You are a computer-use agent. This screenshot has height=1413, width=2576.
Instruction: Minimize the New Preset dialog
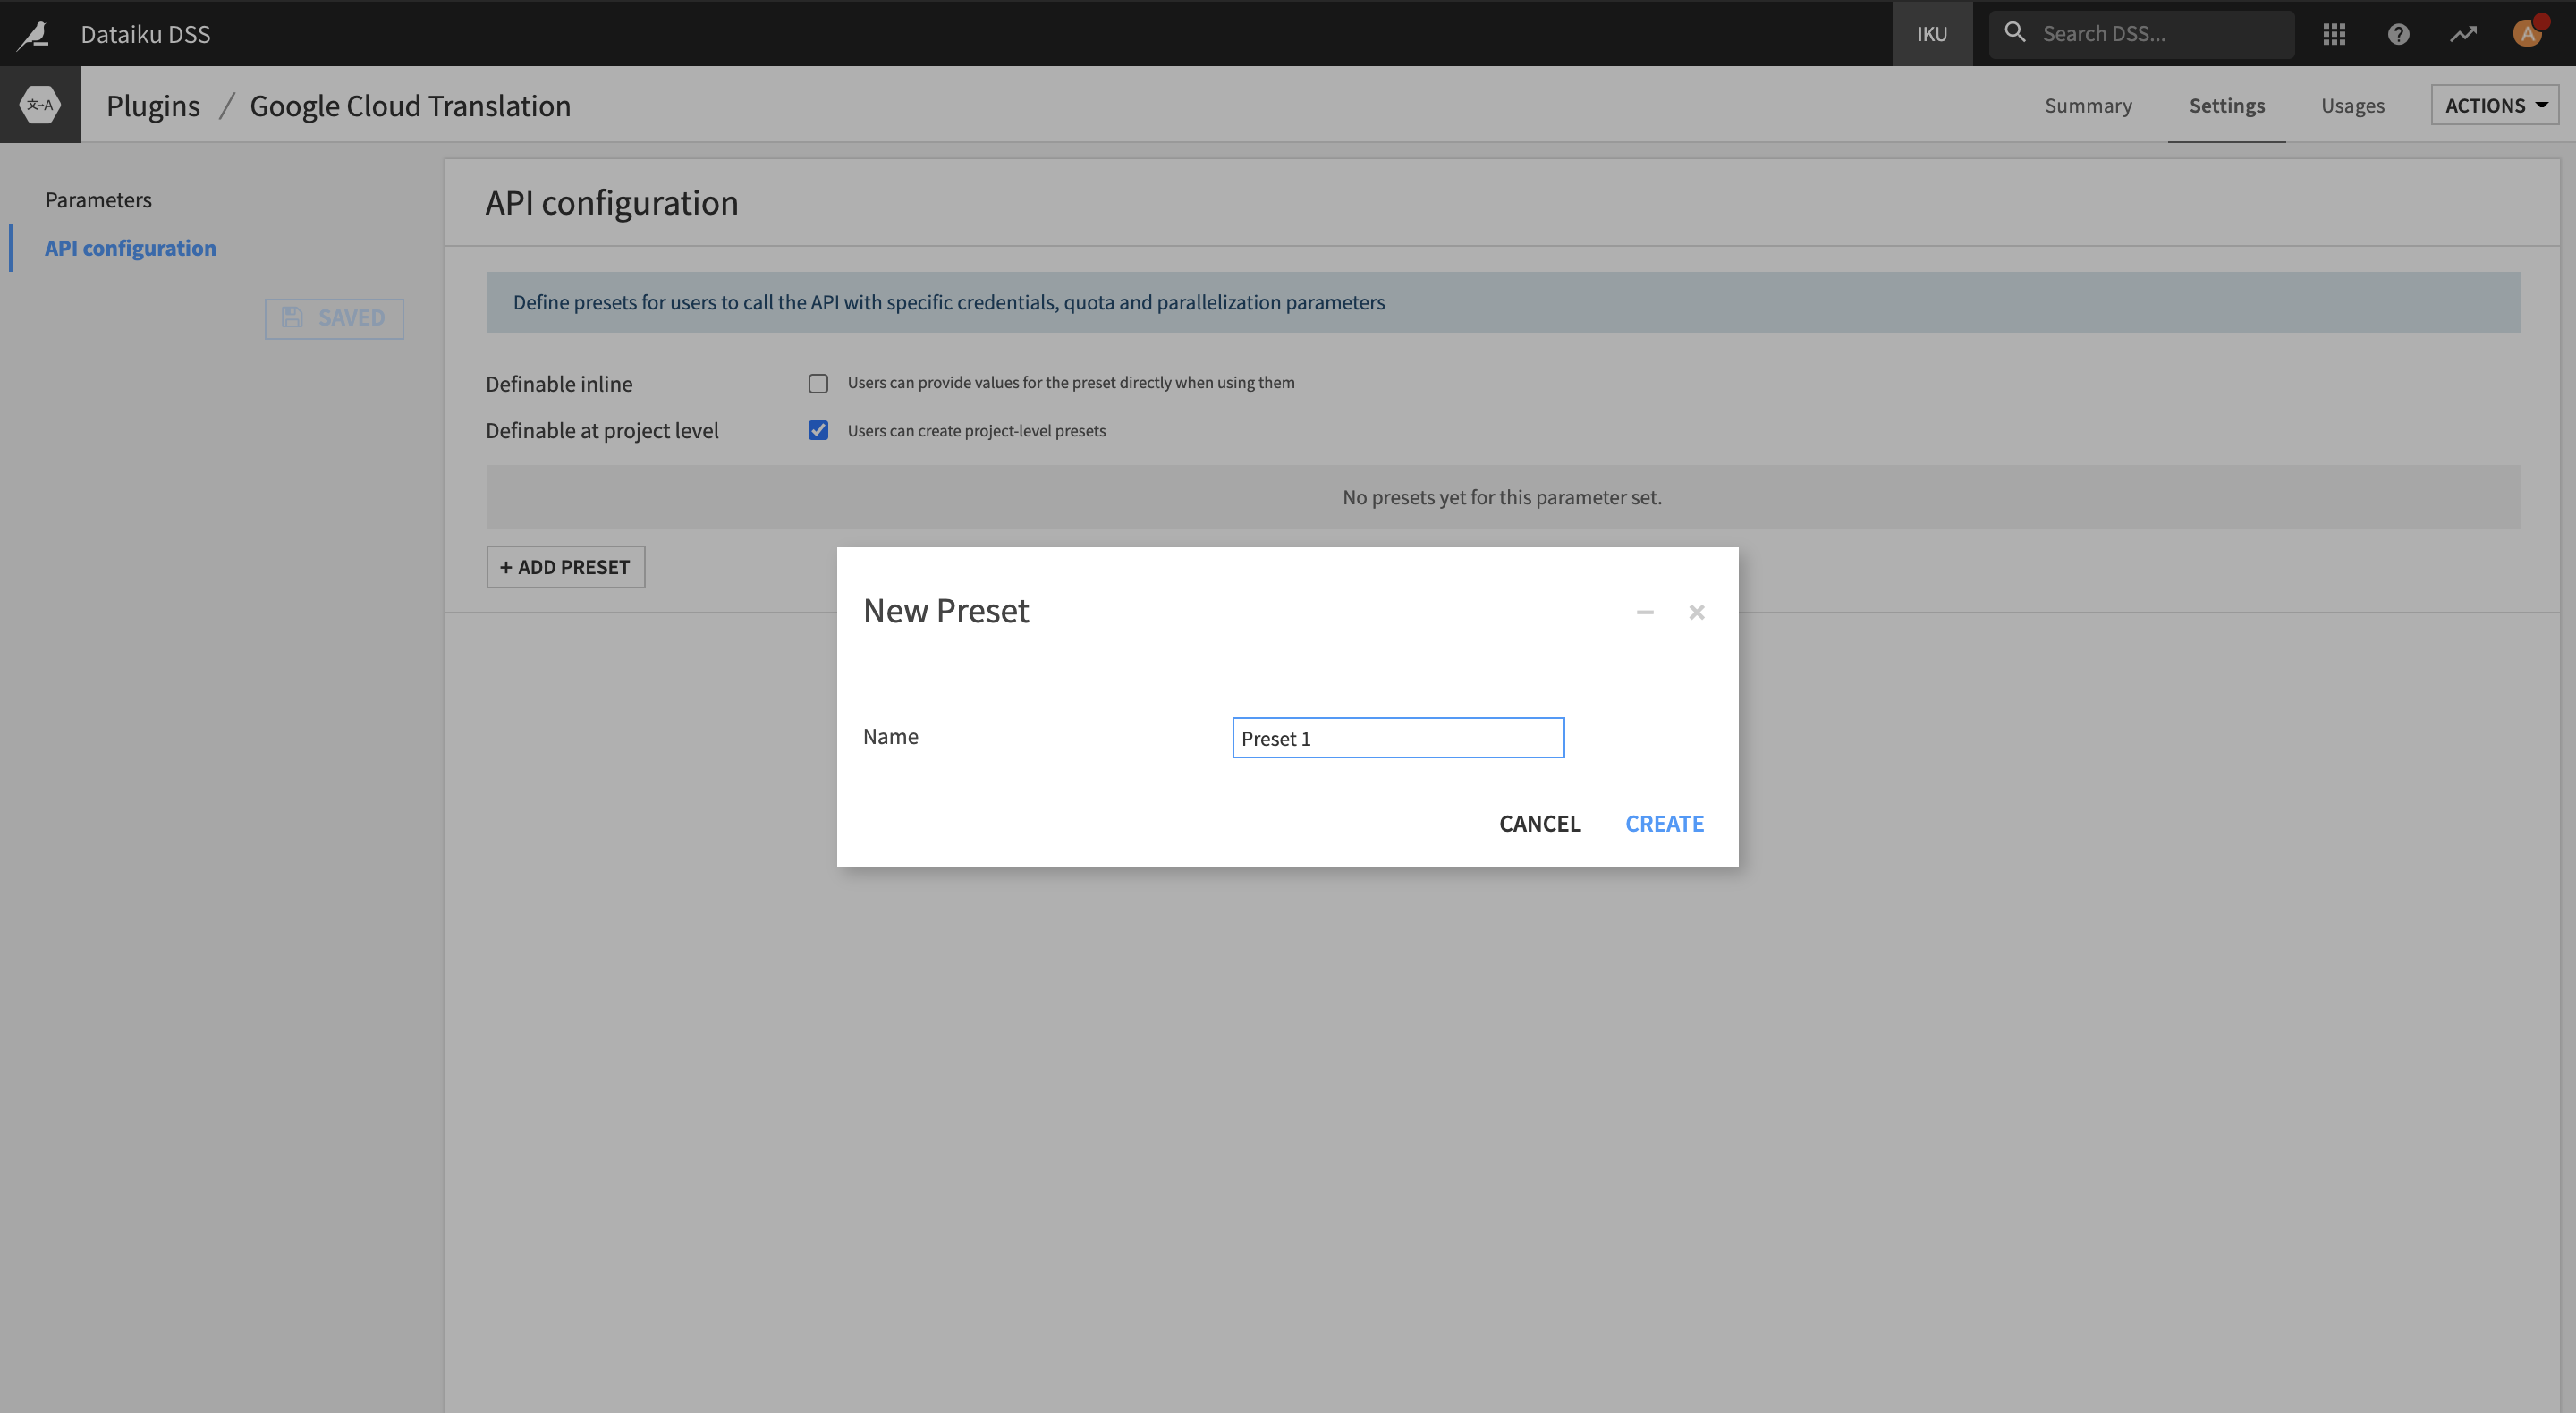click(1645, 612)
